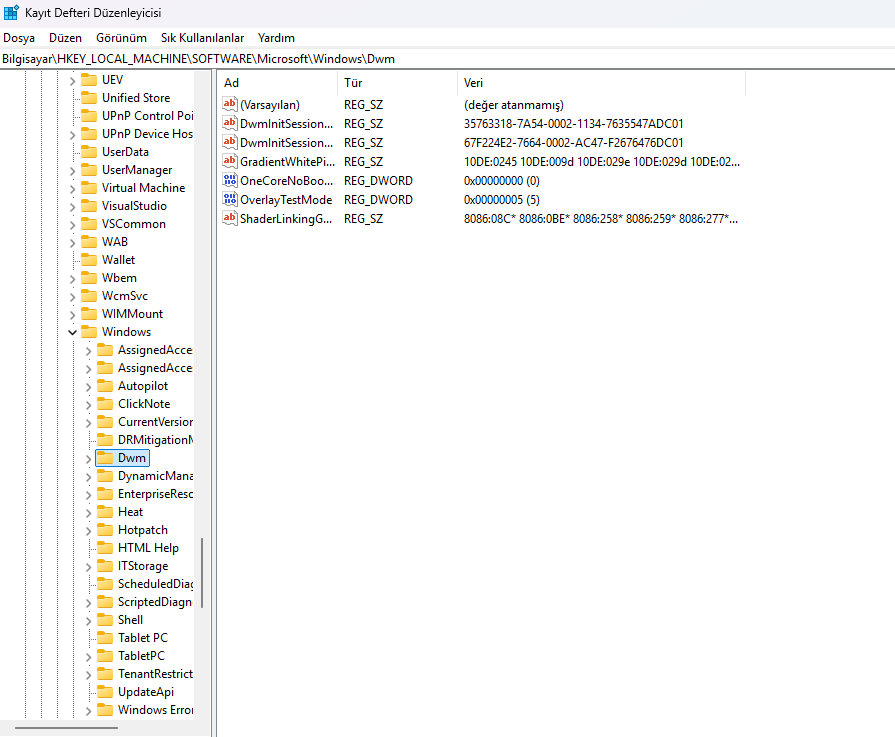Open the Yardım menu
Image resolution: width=895 pixels, height=737 pixels.
click(276, 38)
